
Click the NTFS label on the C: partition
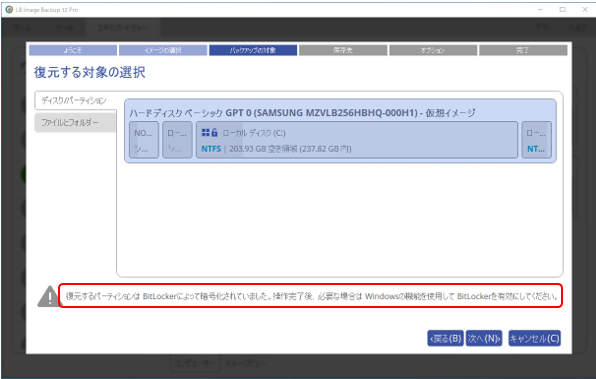pyautogui.click(x=211, y=149)
